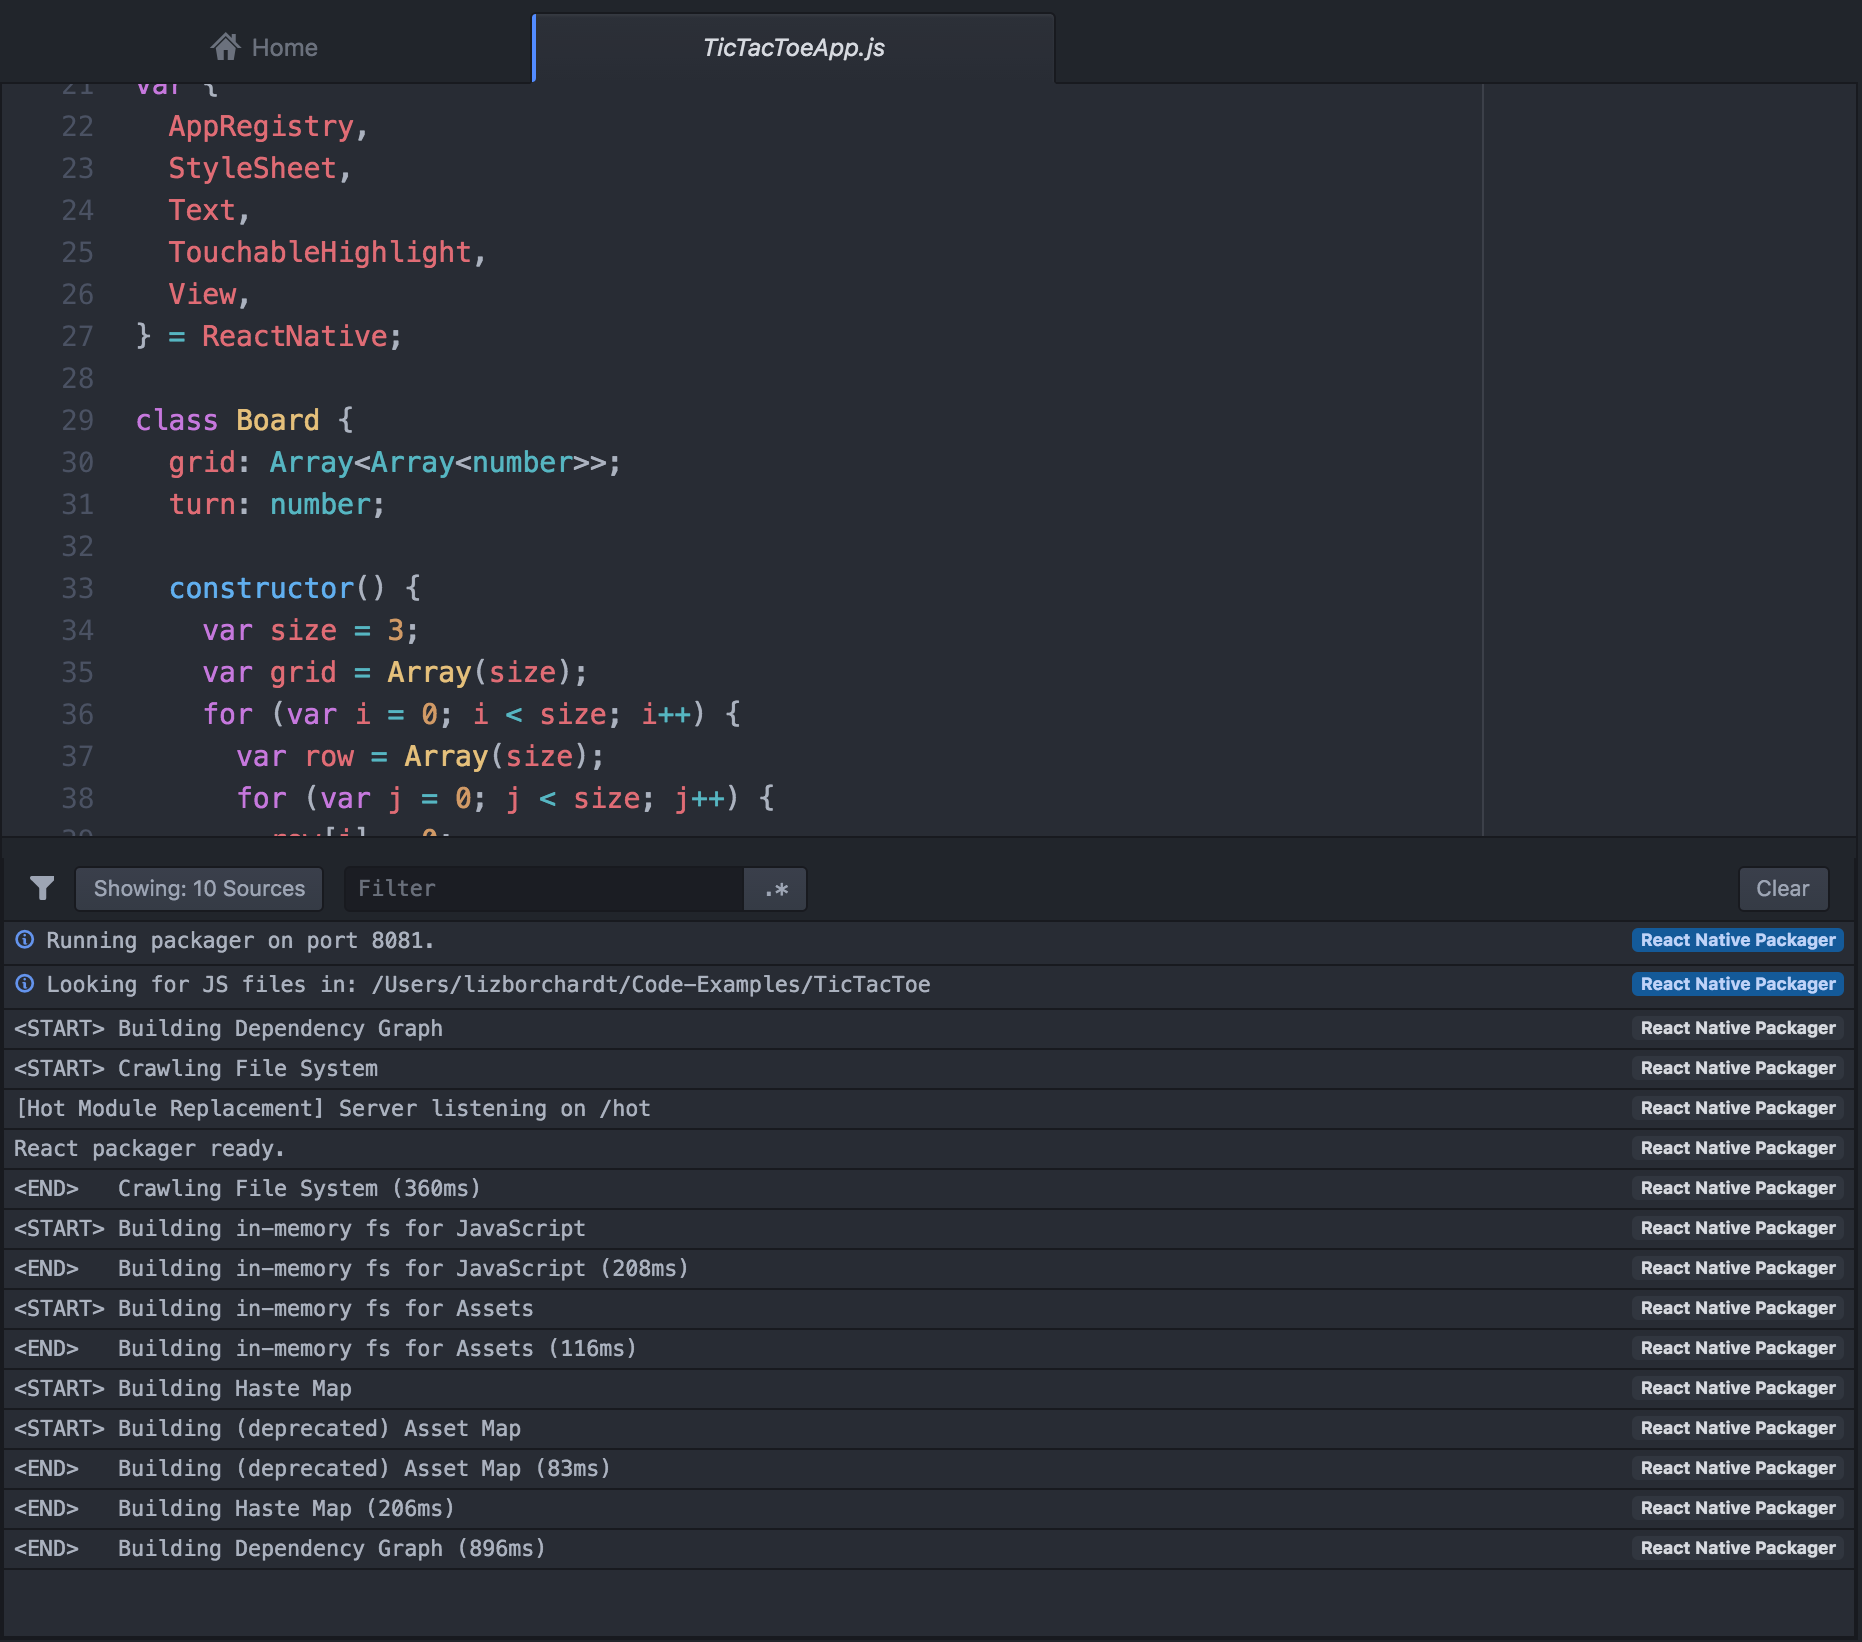Select '<START> Building Dependency Graph' log line
This screenshot has width=1862, height=1642.
coord(228,1028)
